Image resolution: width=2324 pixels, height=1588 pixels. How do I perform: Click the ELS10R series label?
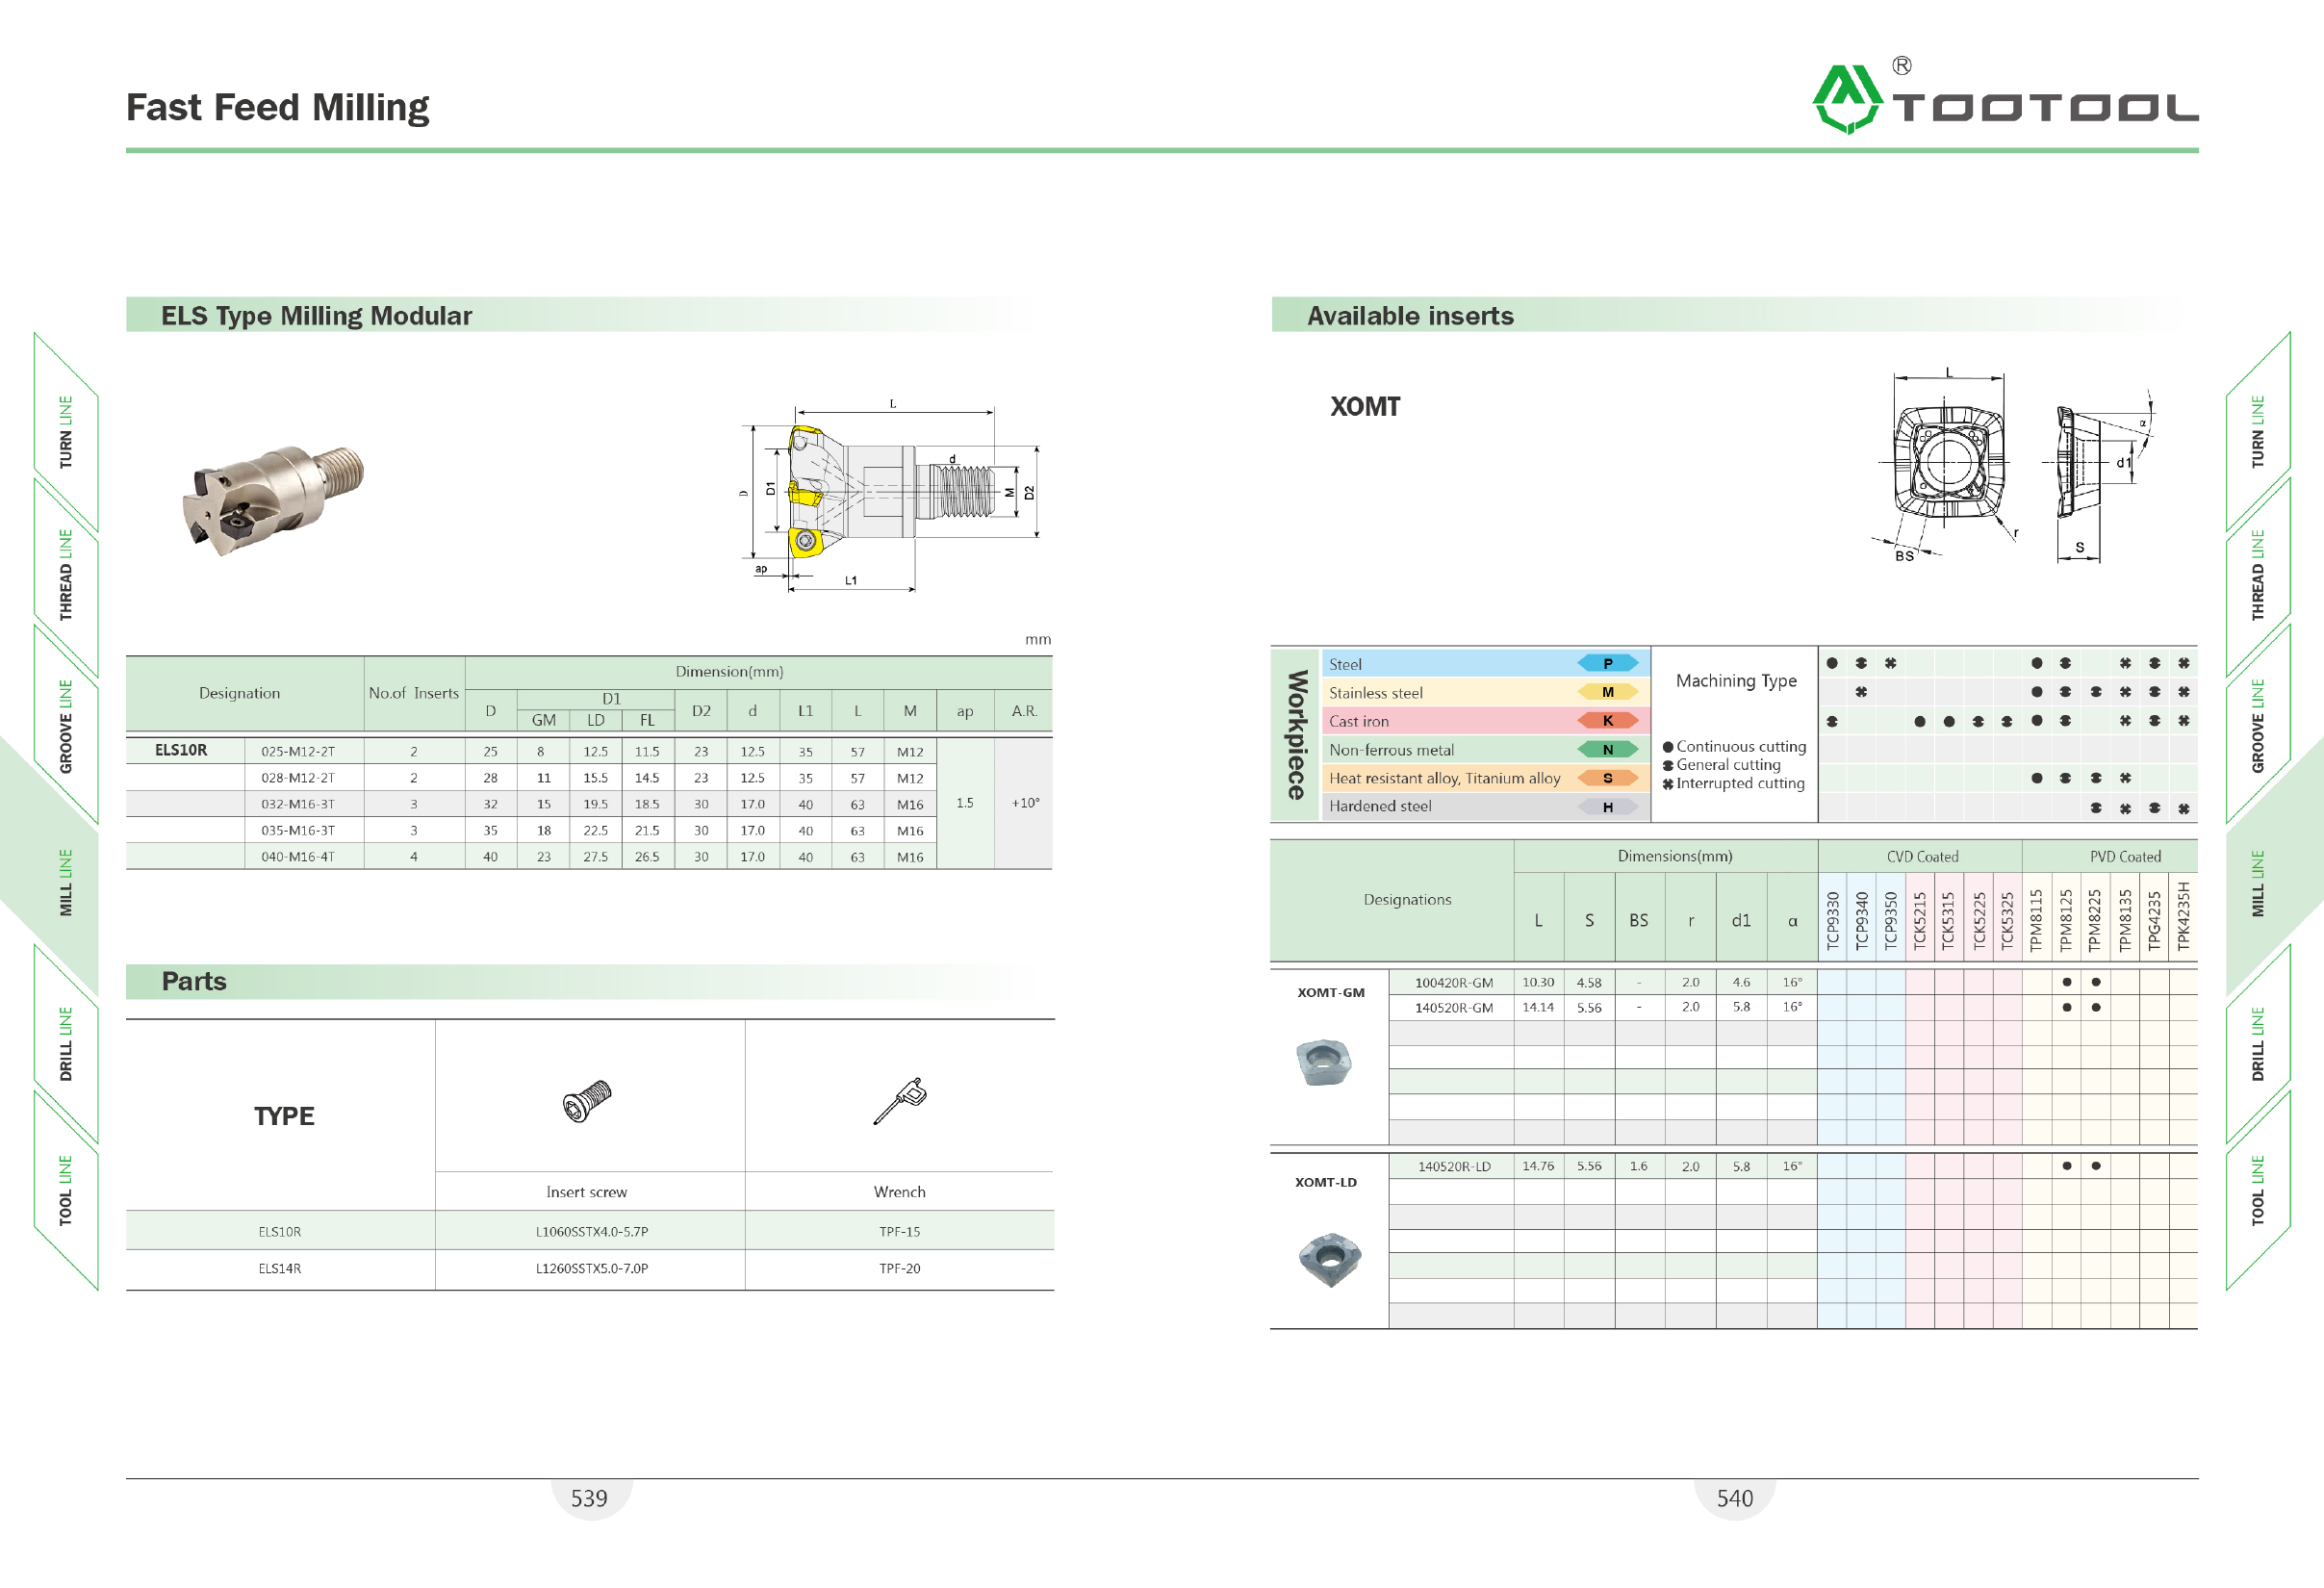(181, 750)
